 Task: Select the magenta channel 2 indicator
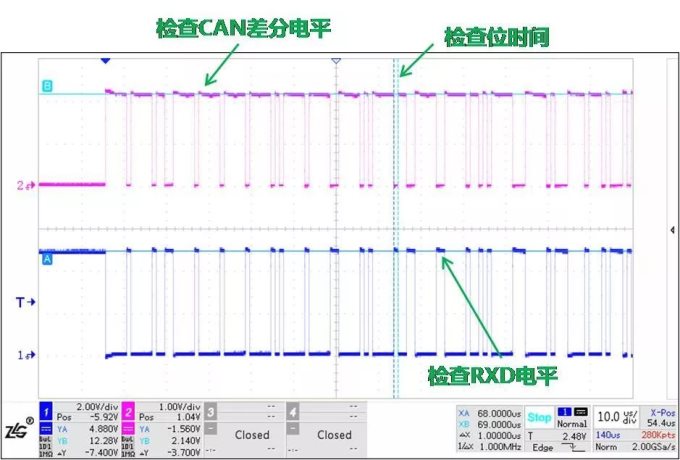click(128, 412)
